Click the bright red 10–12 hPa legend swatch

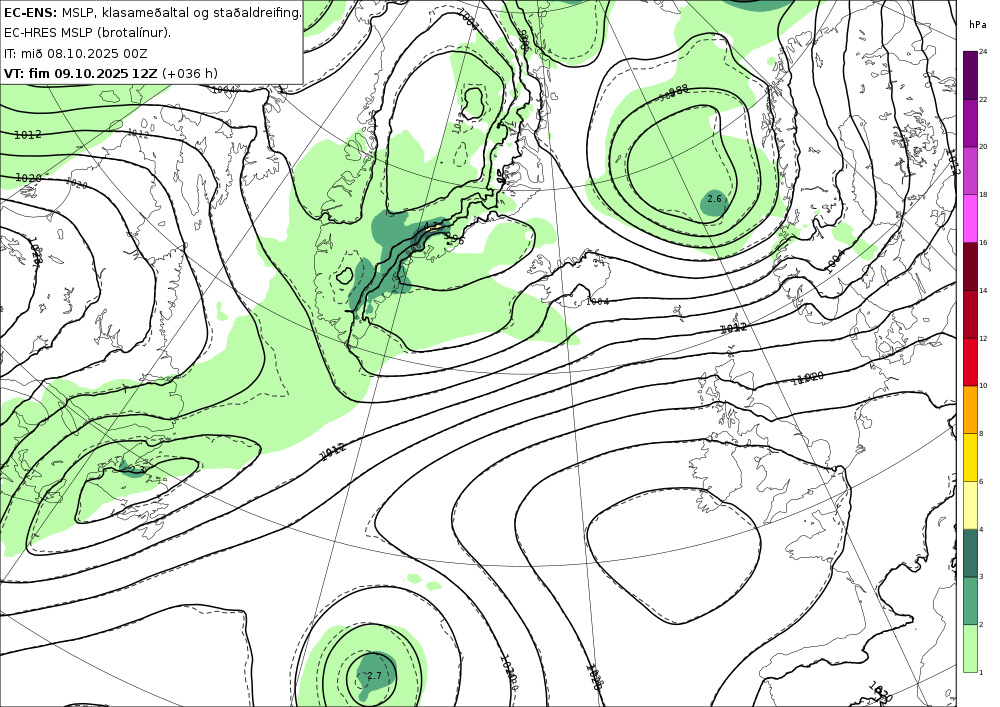(x=970, y=362)
